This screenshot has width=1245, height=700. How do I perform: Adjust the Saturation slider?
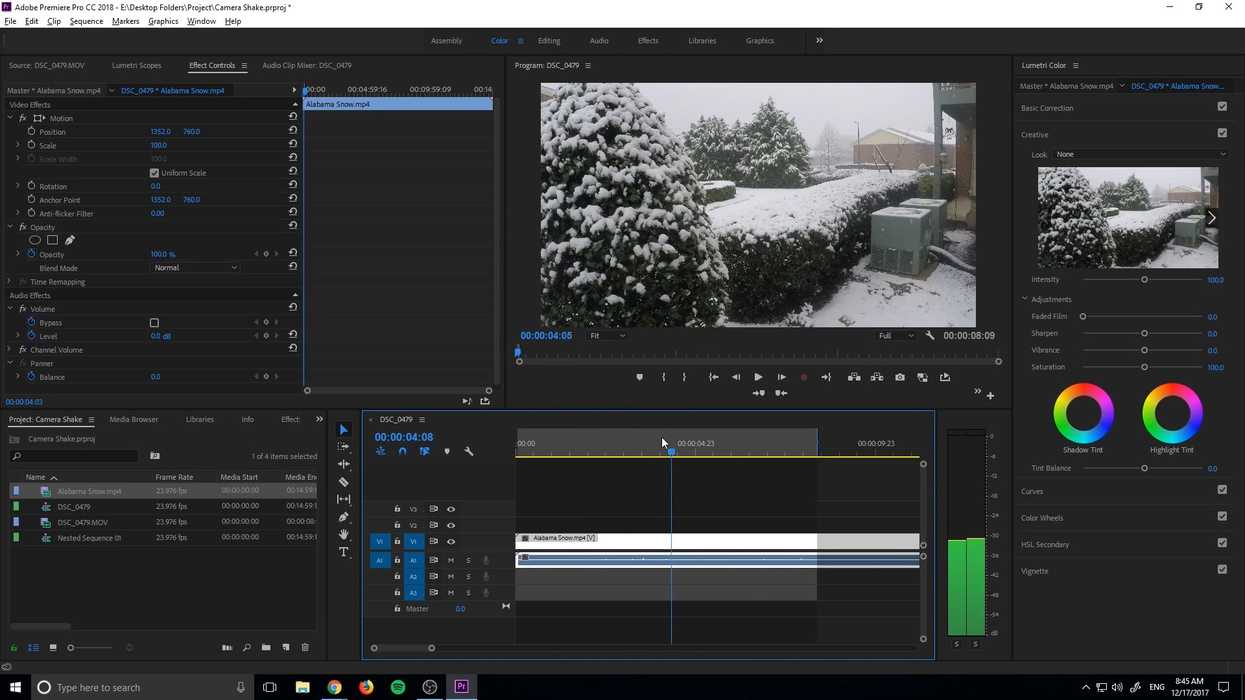tap(1144, 367)
